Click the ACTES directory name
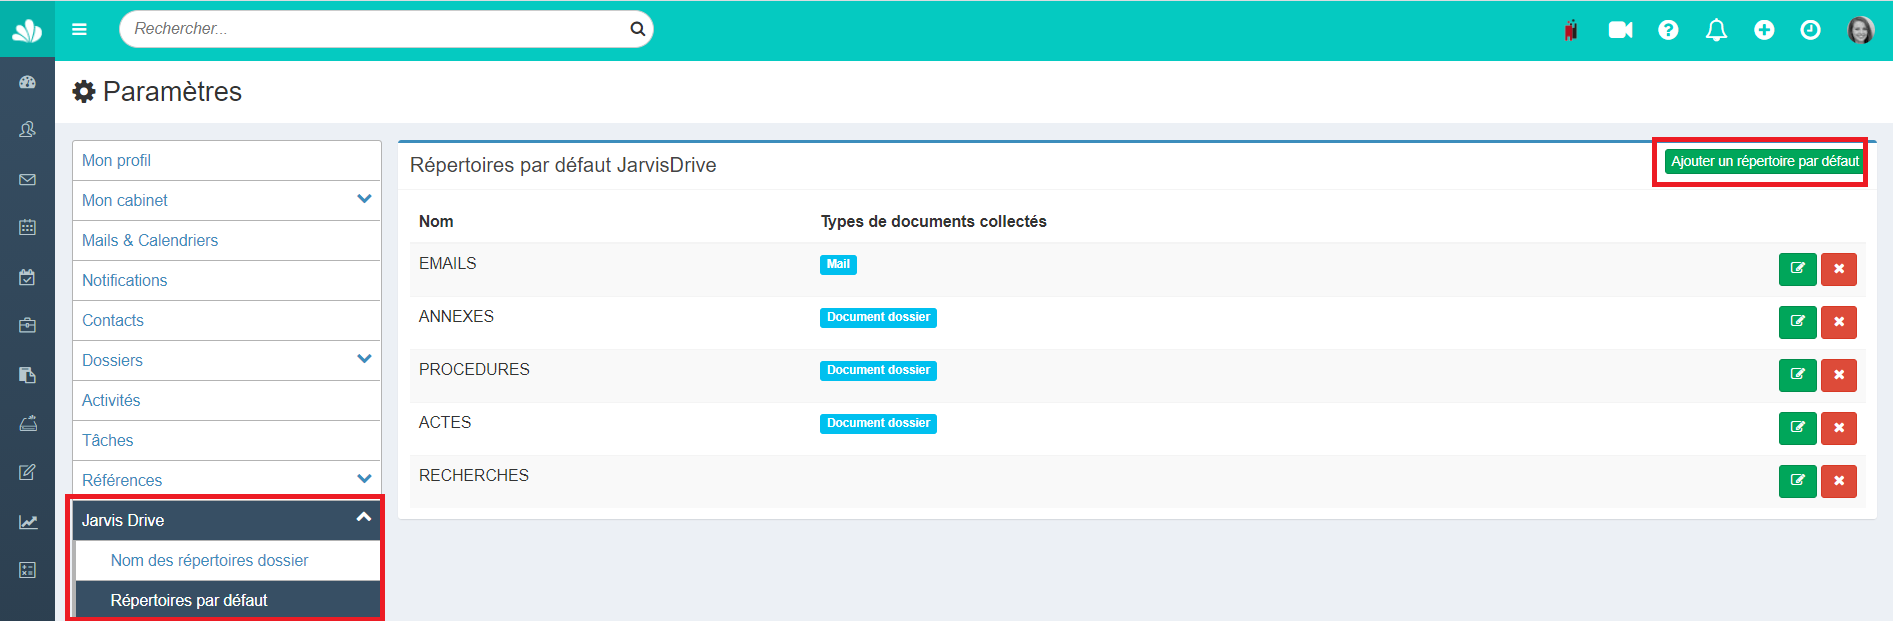Viewport: 1893px width, 621px height. click(x=445, y=422)
